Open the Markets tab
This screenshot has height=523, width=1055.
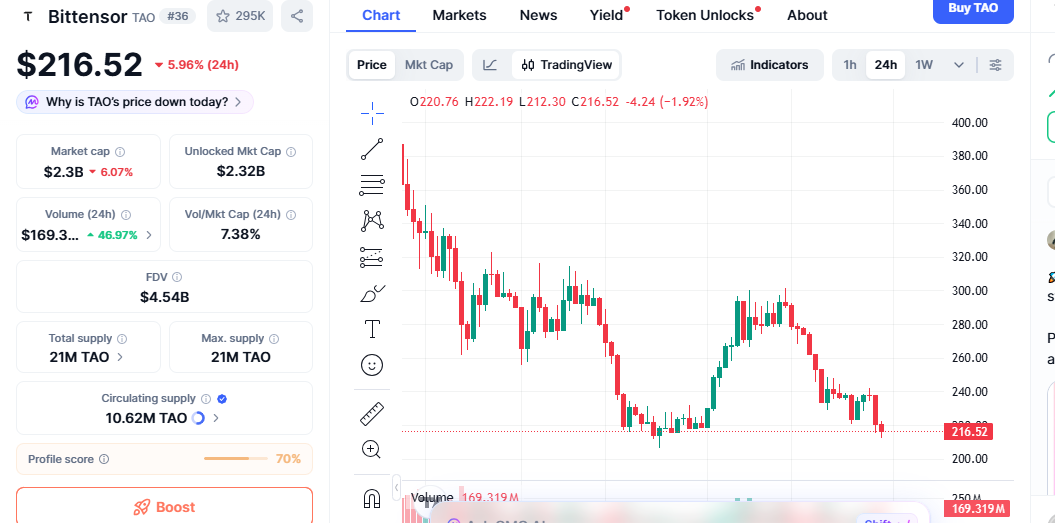459,15
